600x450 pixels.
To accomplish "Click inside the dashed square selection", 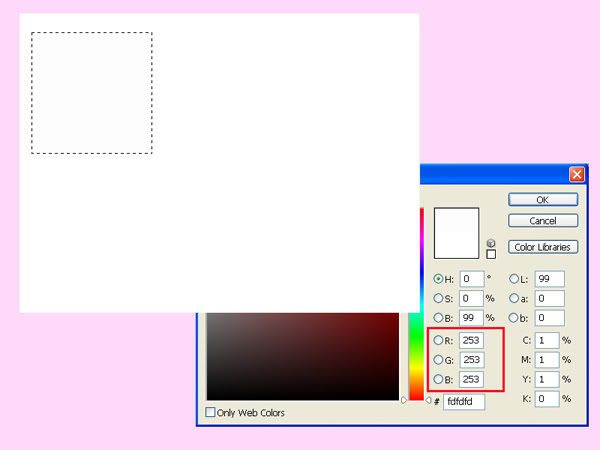I will click(91, 93).
